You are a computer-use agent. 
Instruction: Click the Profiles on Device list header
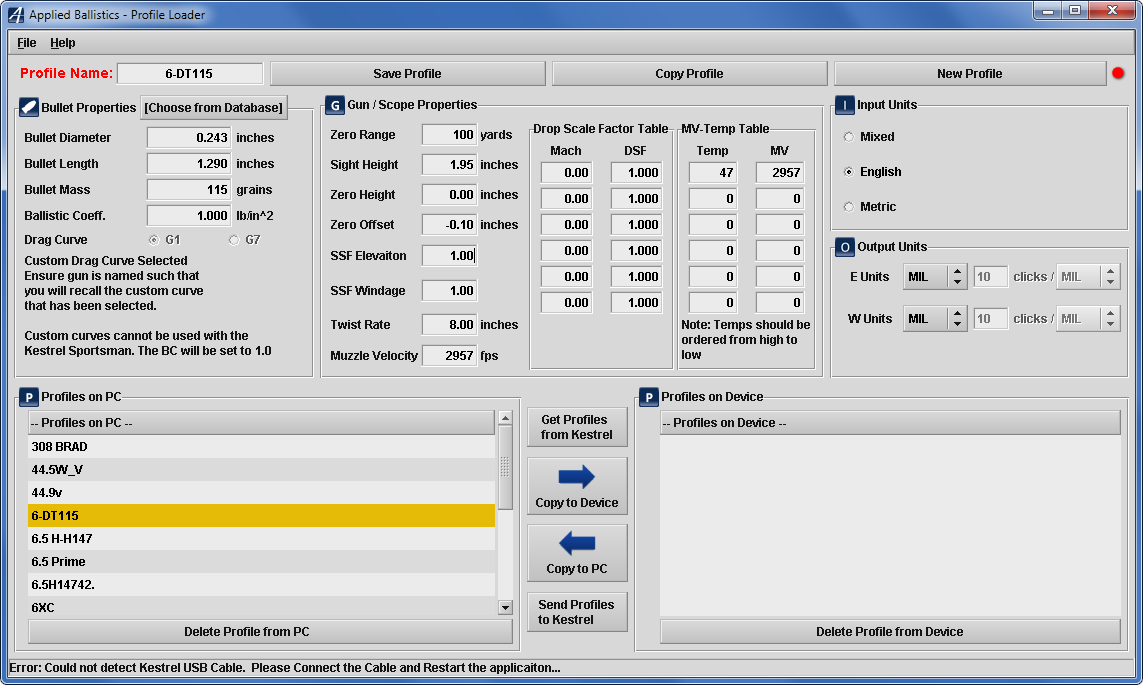click(890, 423)
